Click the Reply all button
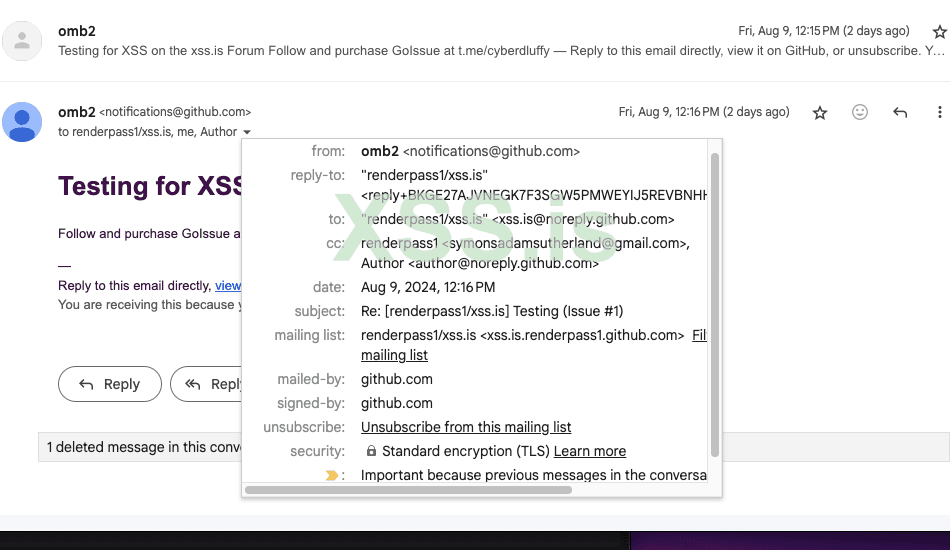The width and height of the screenshot is (950, 550). (206, 384)
